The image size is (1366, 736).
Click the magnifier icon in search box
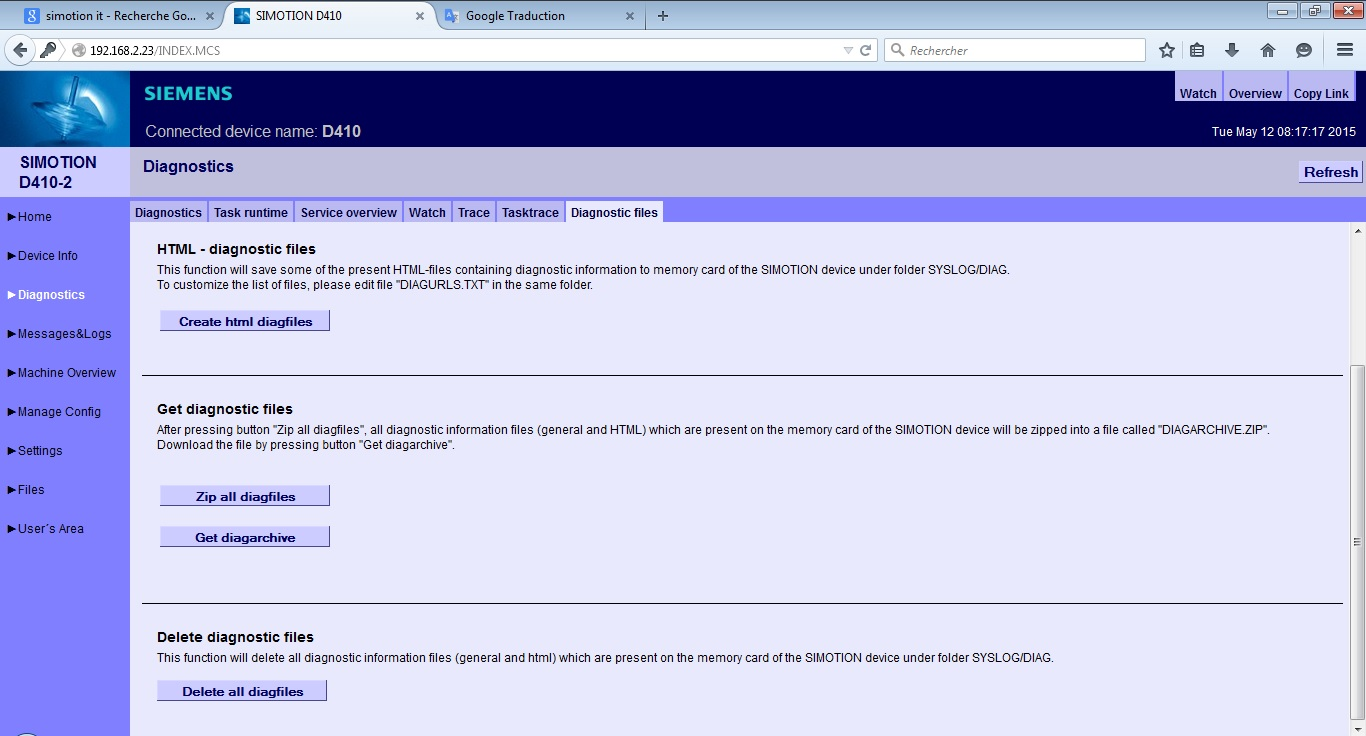click(897, 50)
